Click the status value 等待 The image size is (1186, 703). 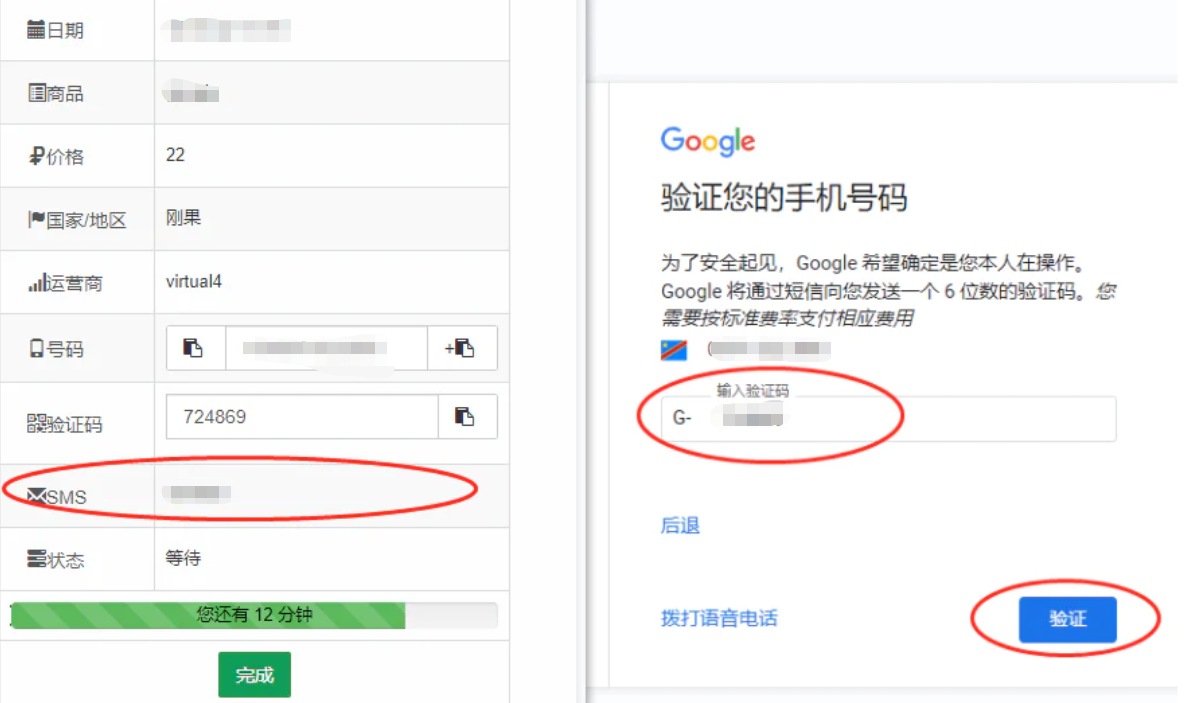[183, 558]
